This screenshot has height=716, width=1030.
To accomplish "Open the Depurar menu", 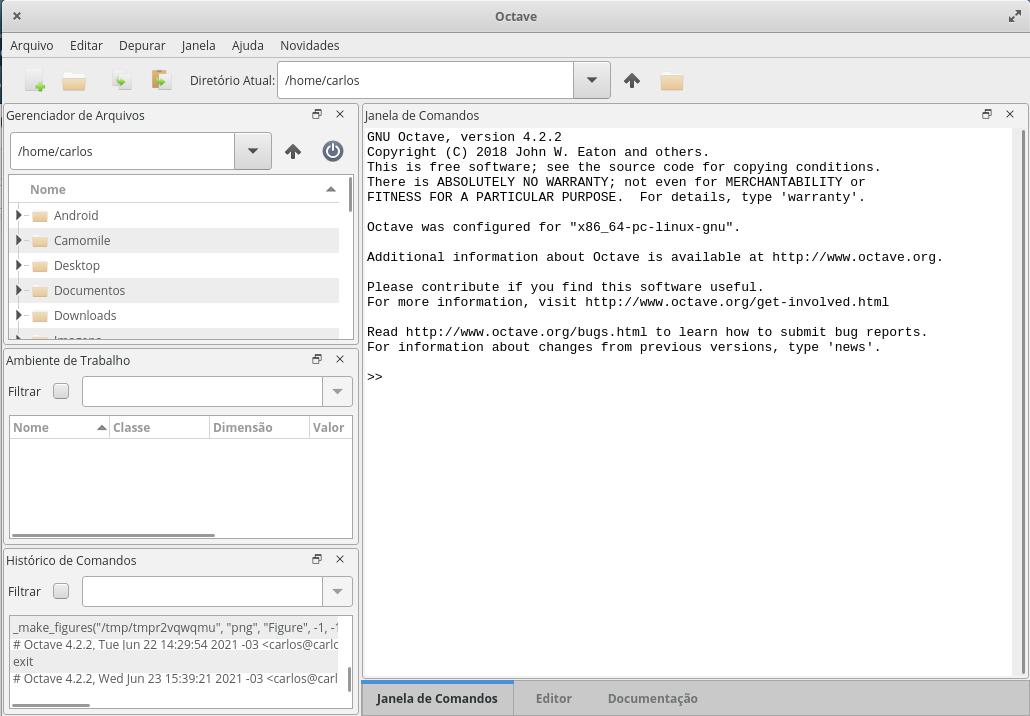I will coord(142,45).
